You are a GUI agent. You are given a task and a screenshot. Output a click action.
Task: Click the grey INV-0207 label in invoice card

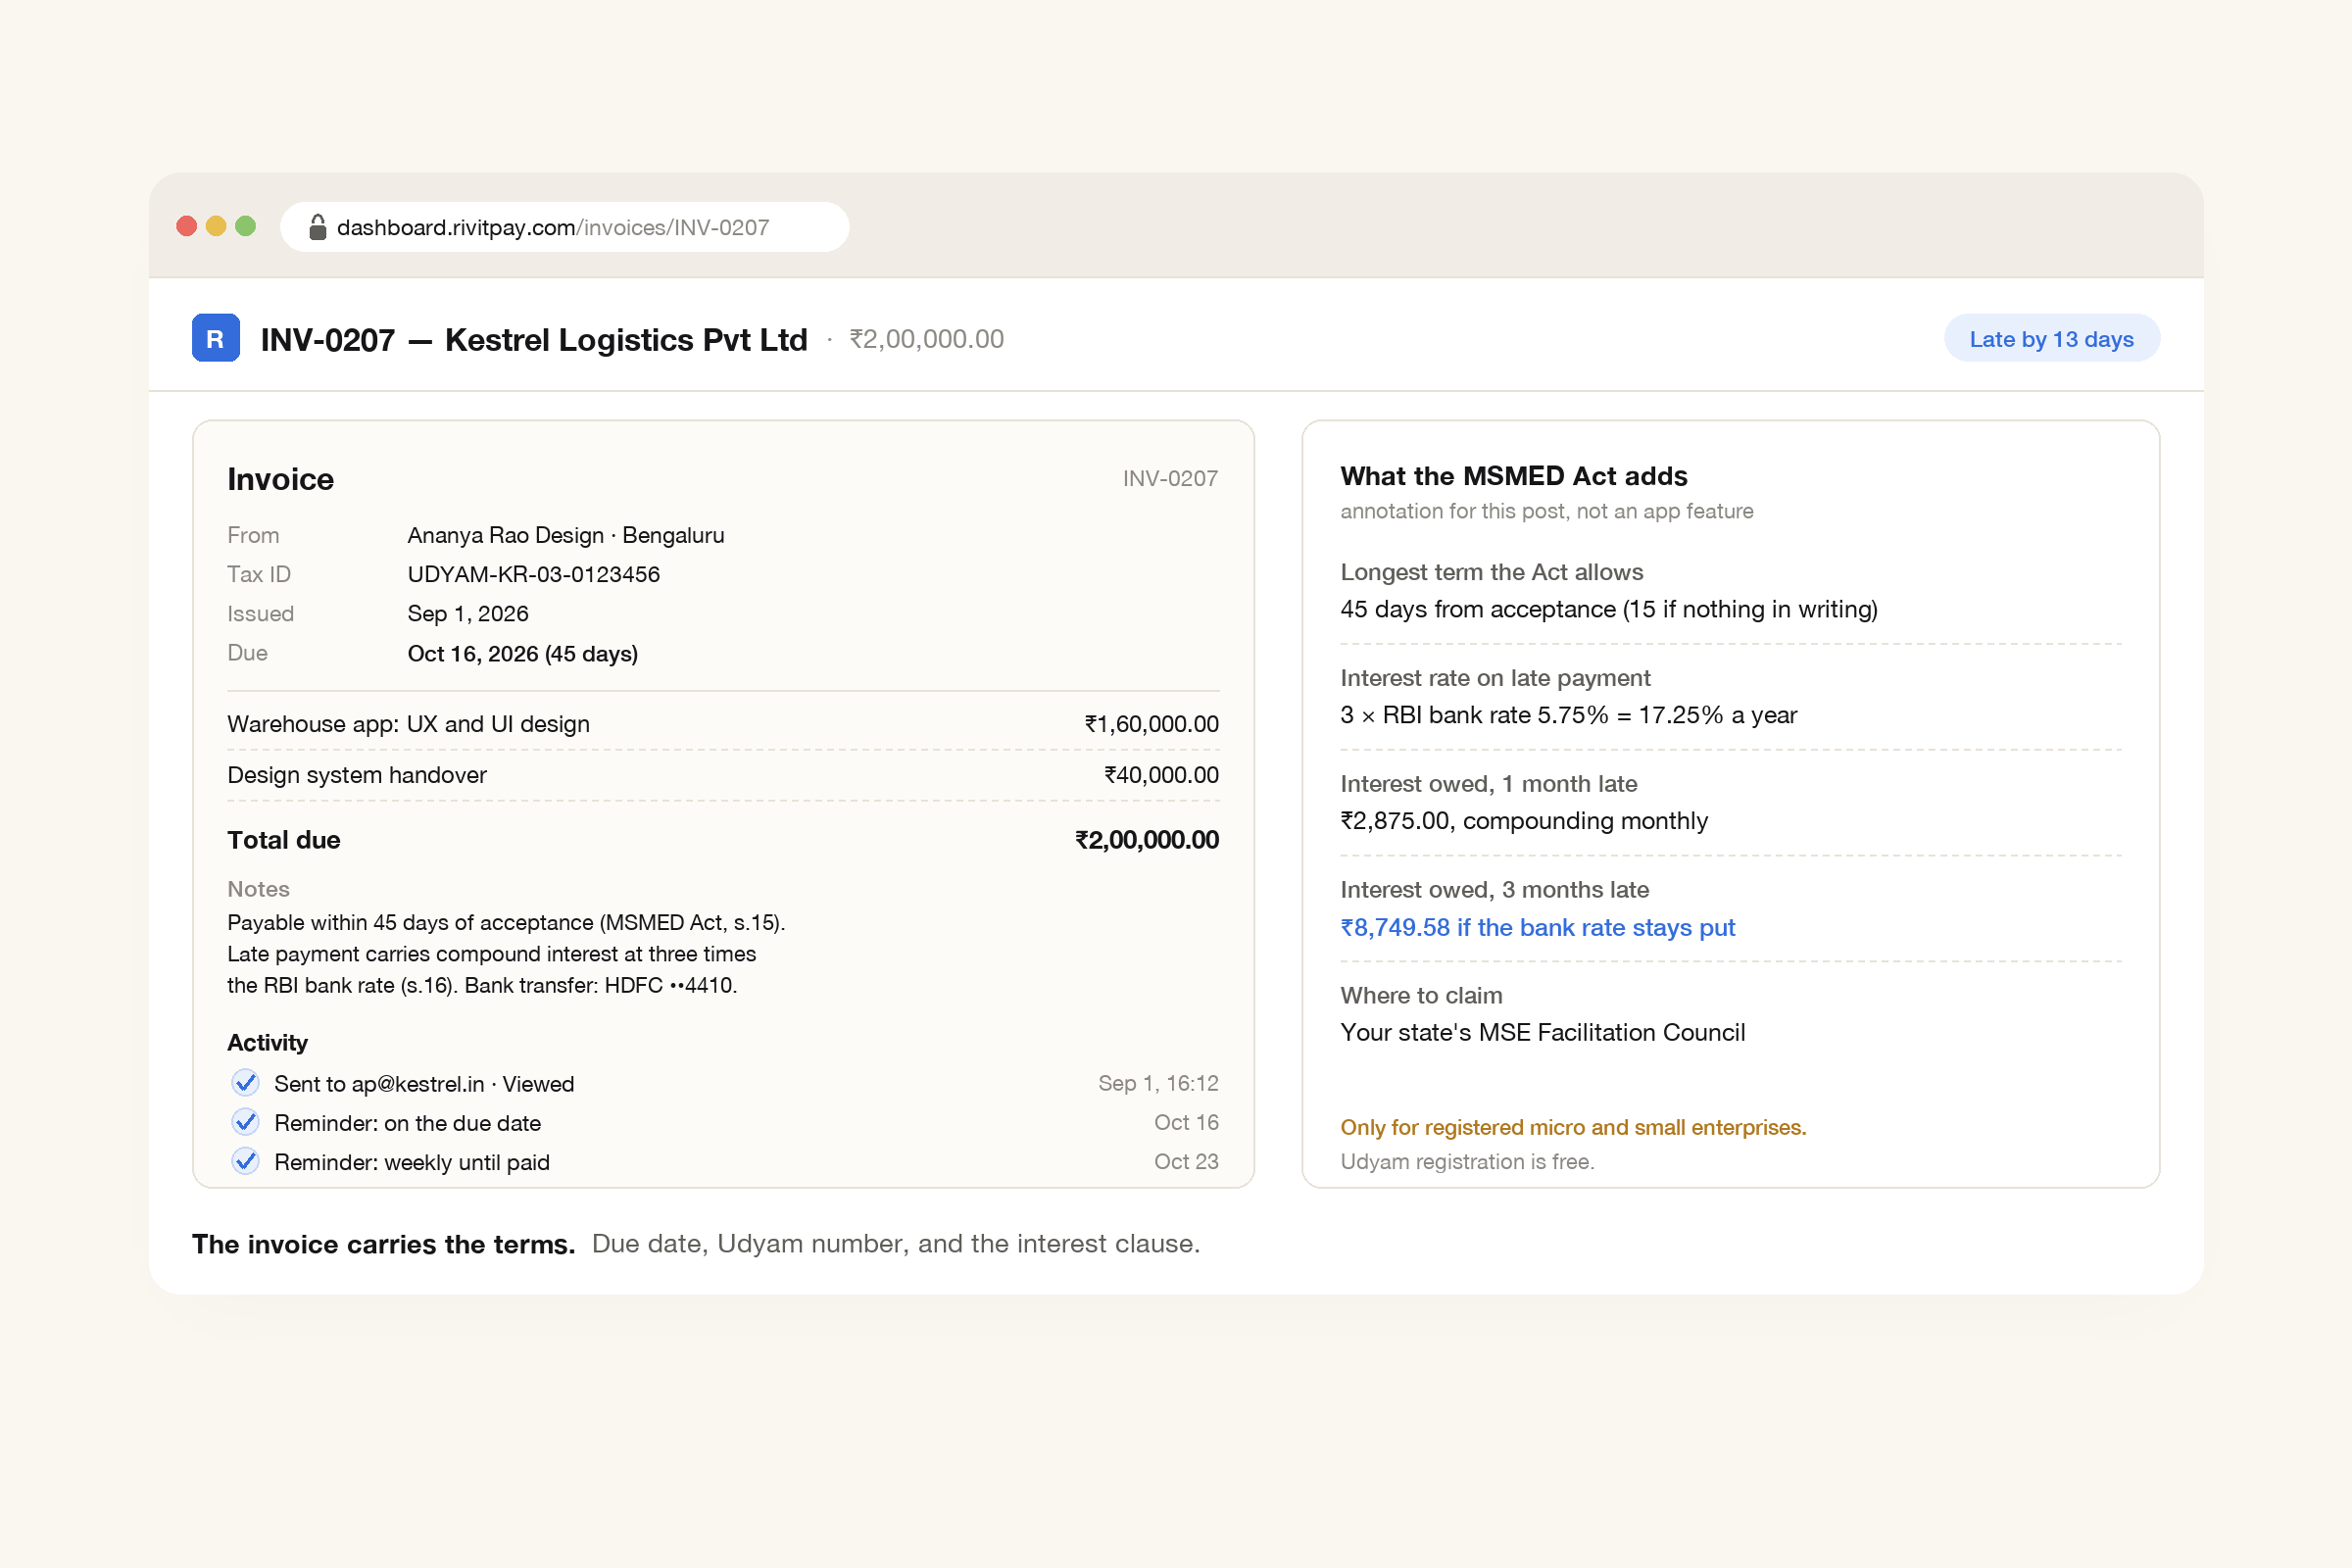pyautogui.click(x=1170, y=478)
